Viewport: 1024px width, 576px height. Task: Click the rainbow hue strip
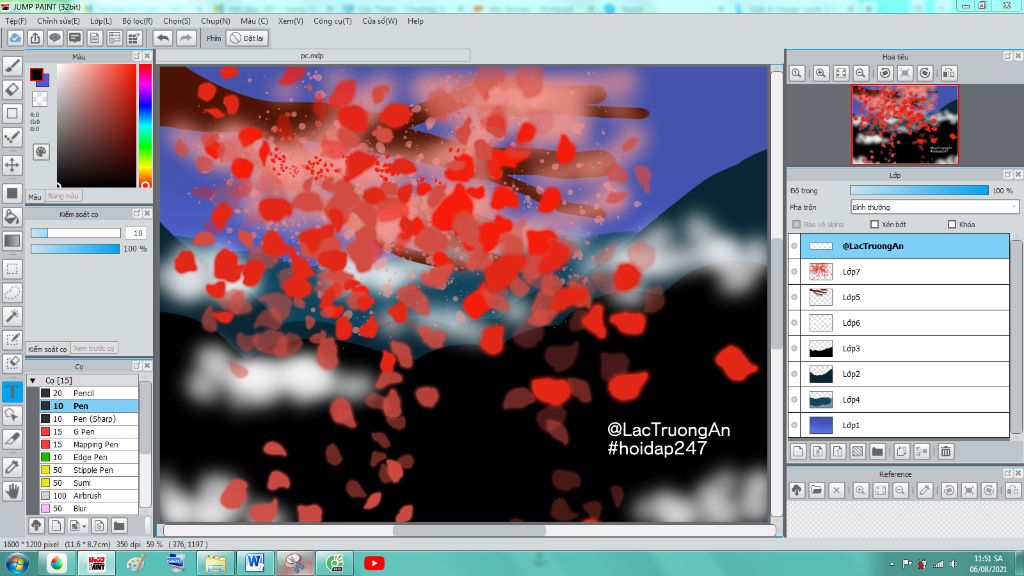click(145, 125)
